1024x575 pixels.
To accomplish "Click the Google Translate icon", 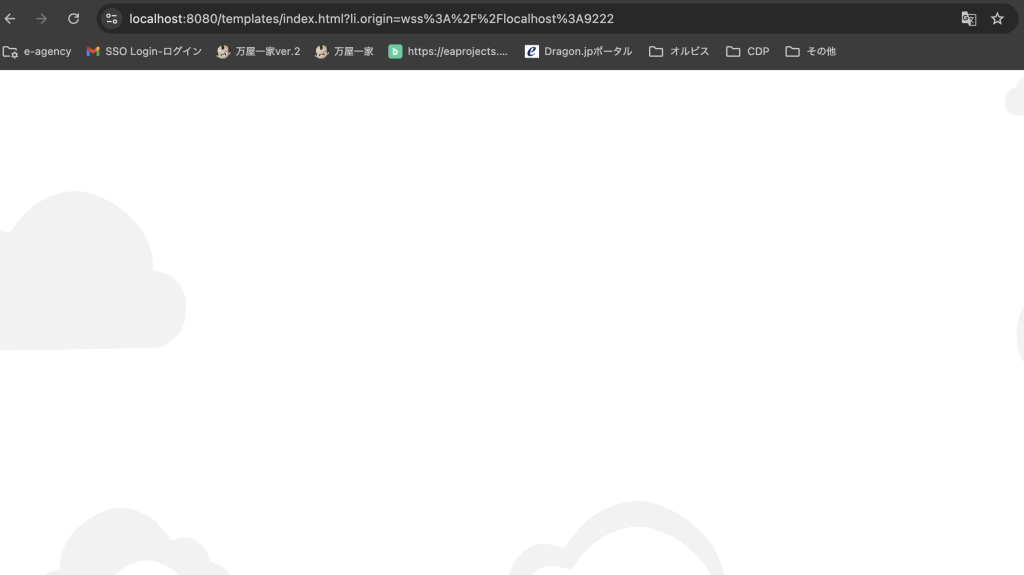I will coord(968,18).
